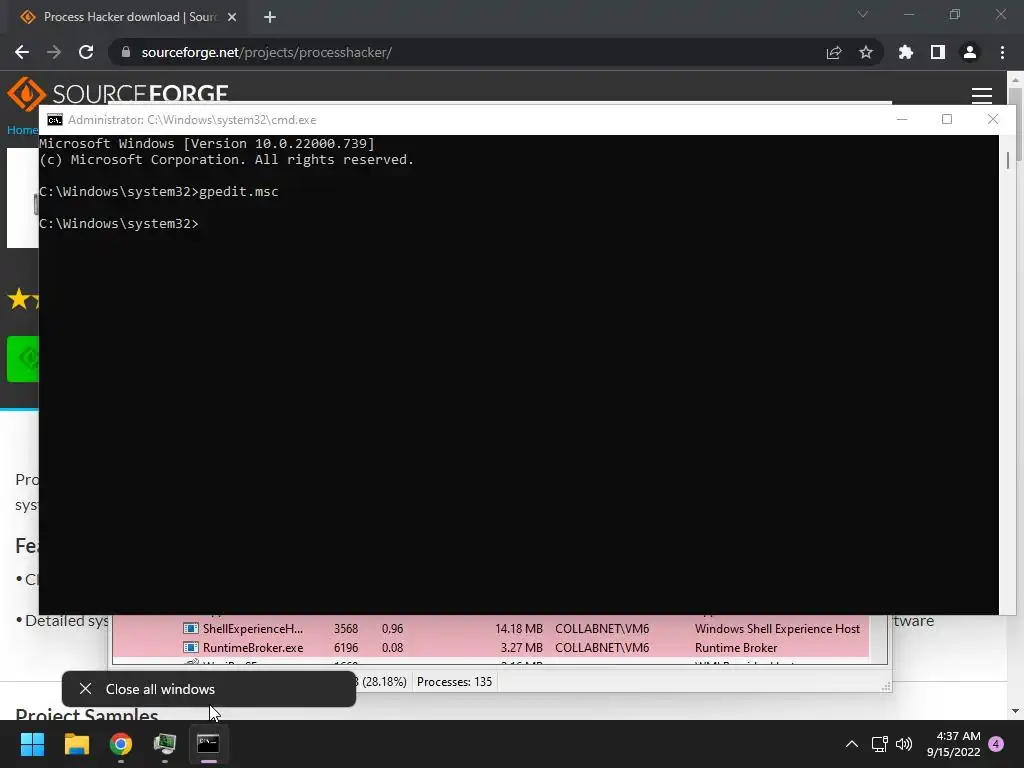The image size is (1024, 768).
Task: Open a new Chrome tab
Action: tap(270, 17)
